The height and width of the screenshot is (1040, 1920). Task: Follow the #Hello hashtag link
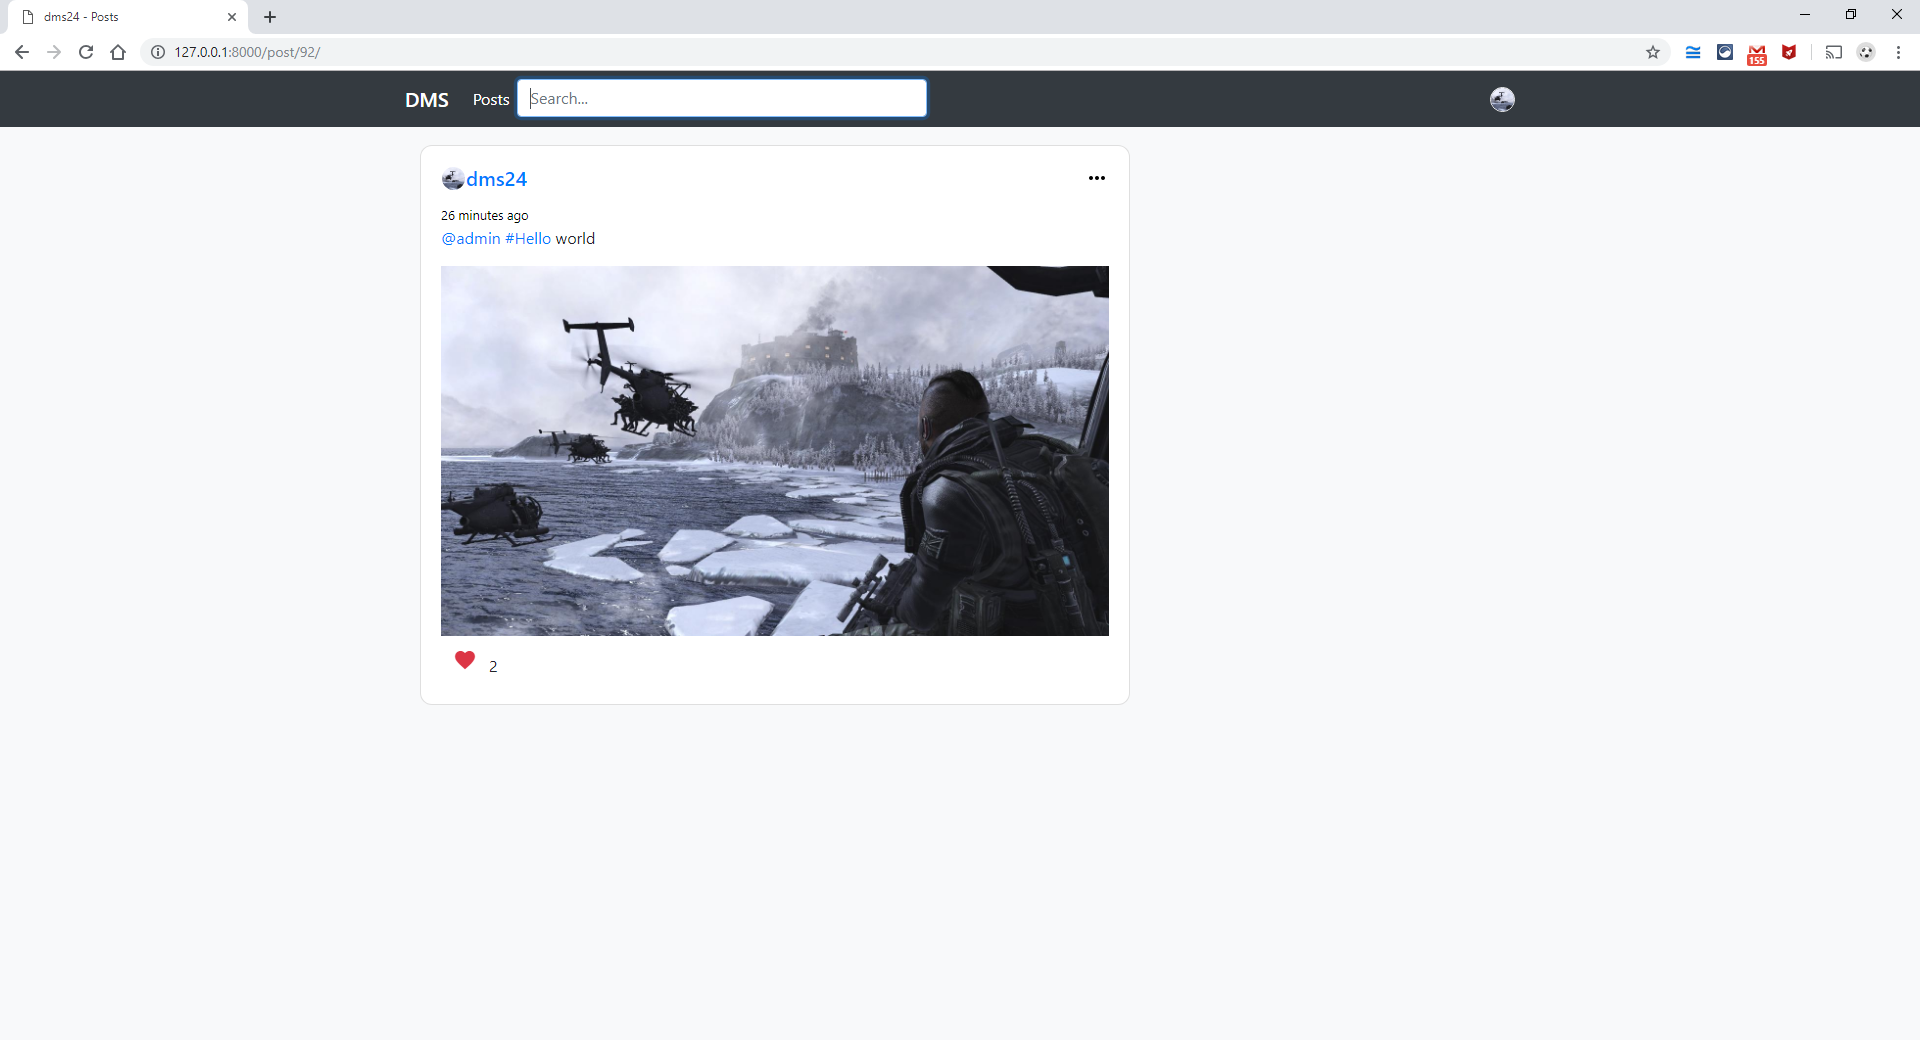(x=528, y=238)
